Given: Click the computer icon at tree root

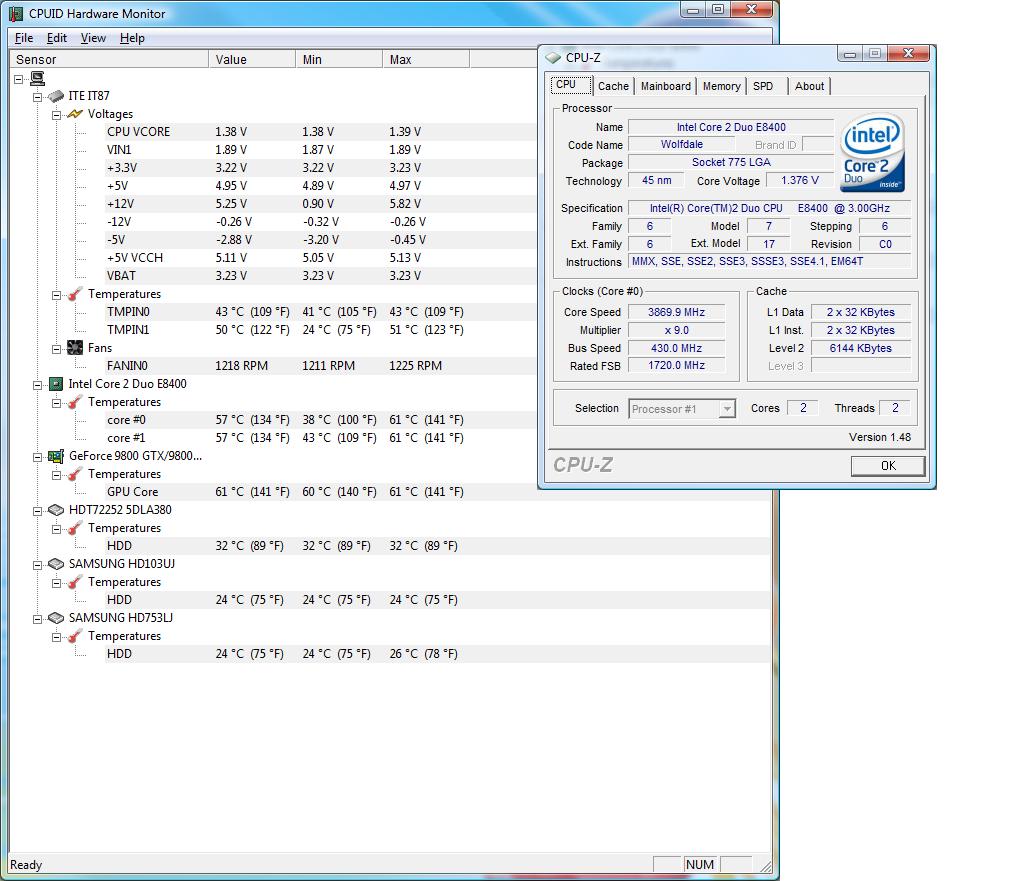Looking at the screenshot, I should point(38,78).
